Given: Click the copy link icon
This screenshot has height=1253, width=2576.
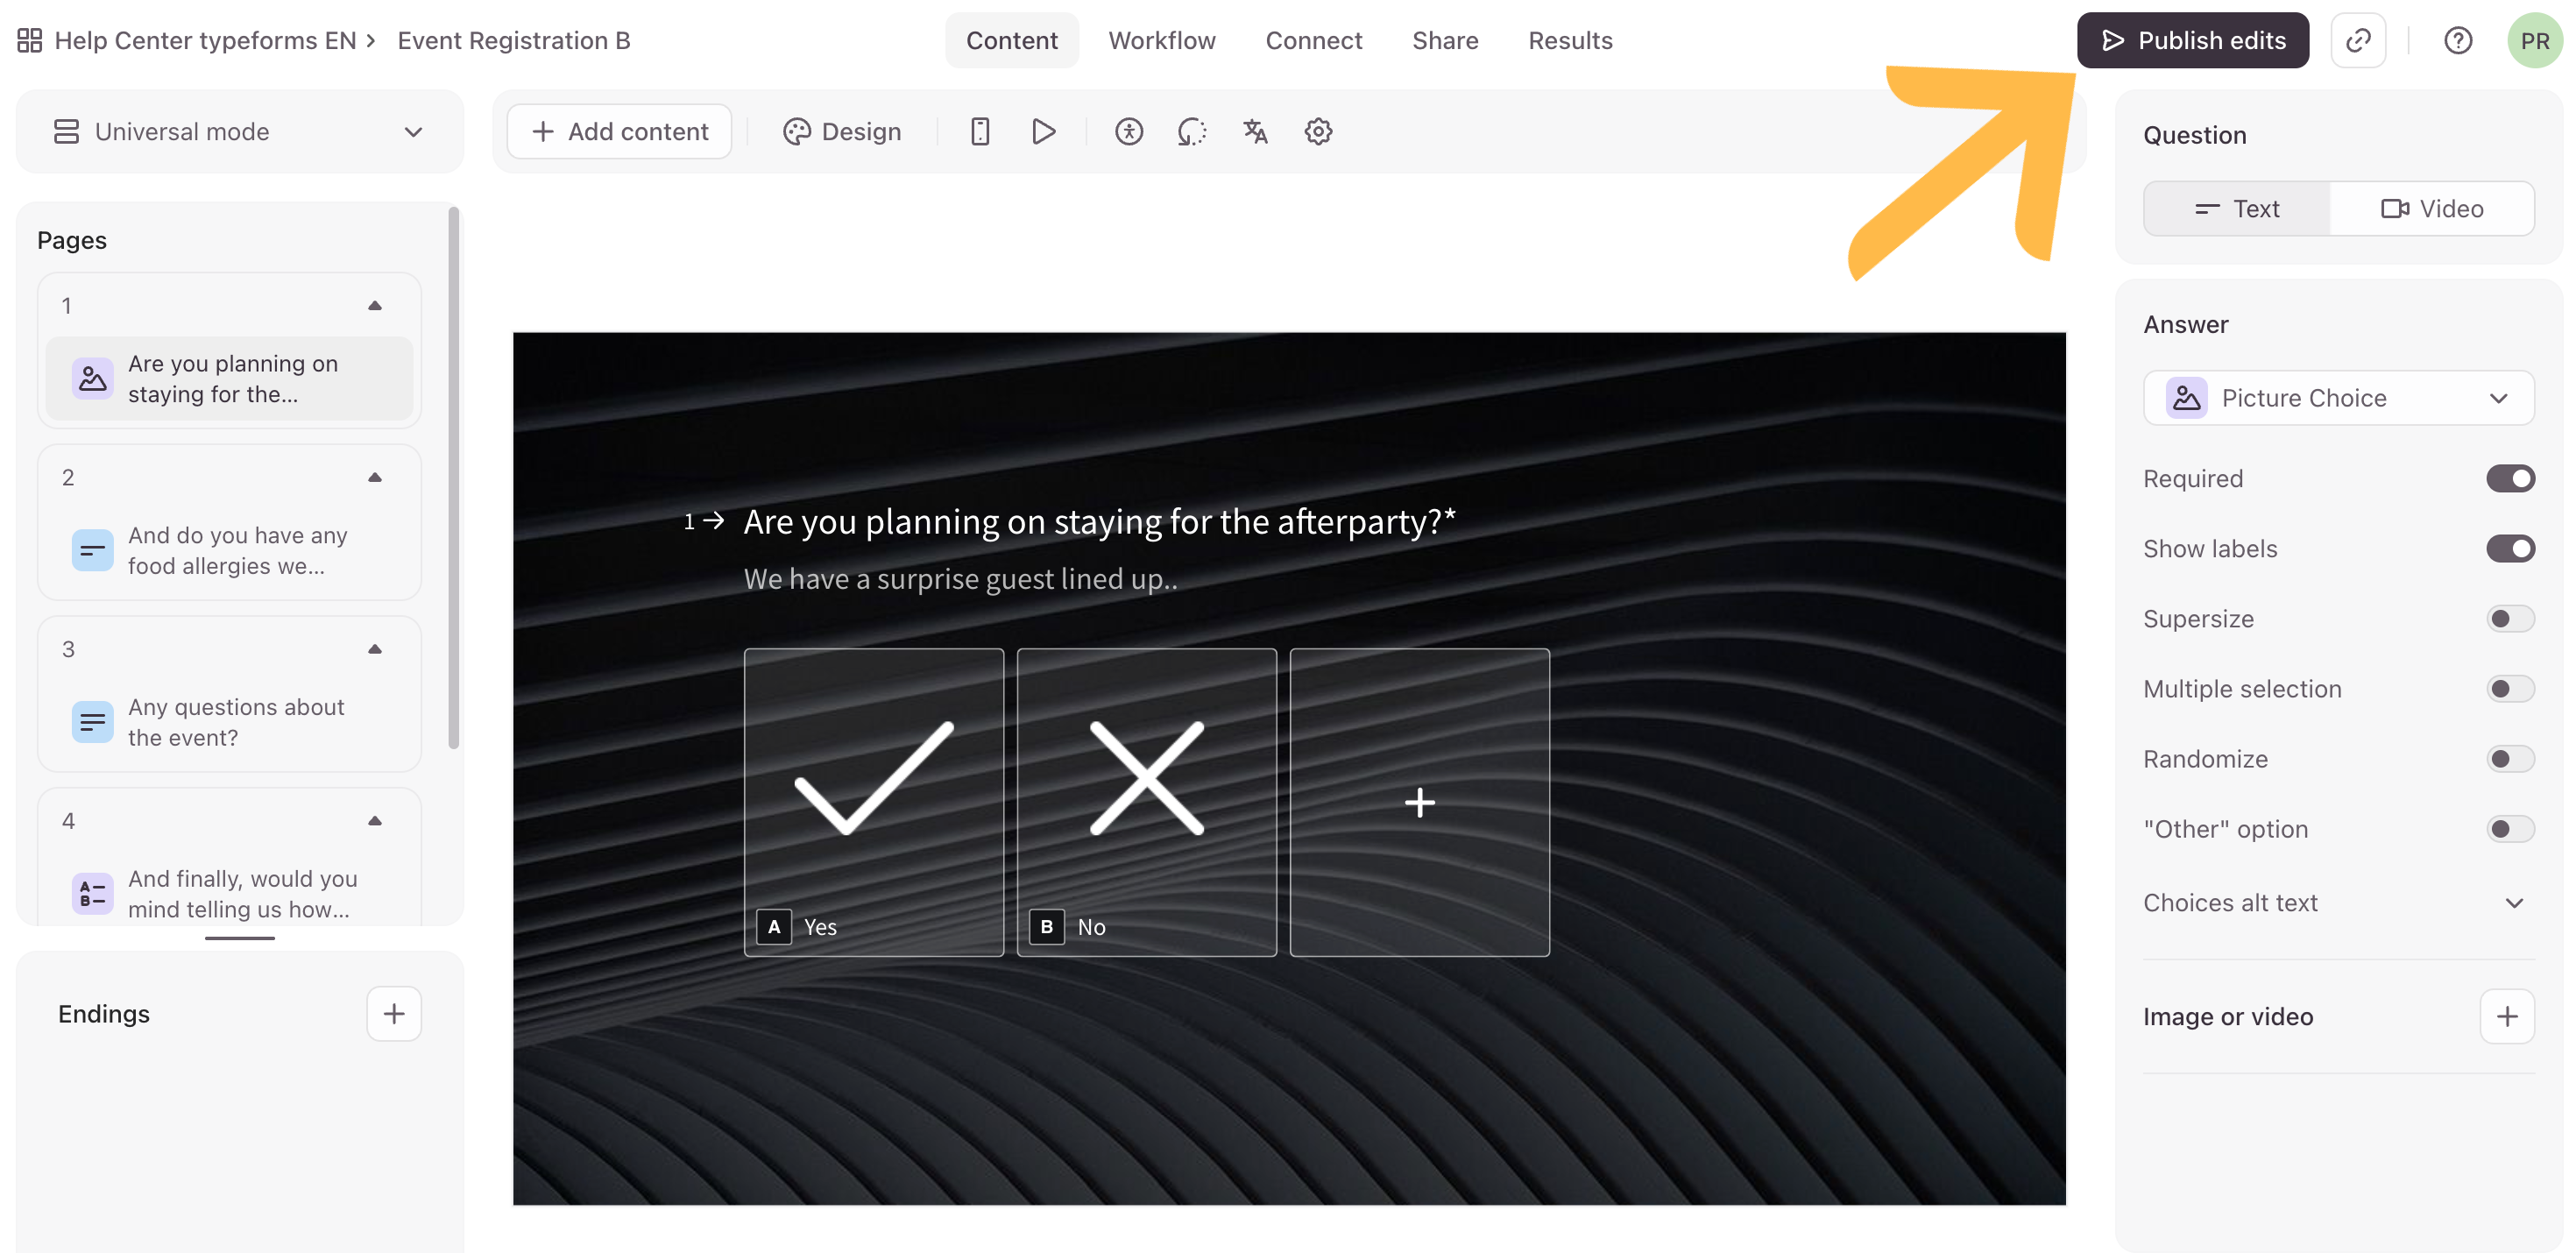Looking at the screenshot, I should click(x=2358, y=41).
